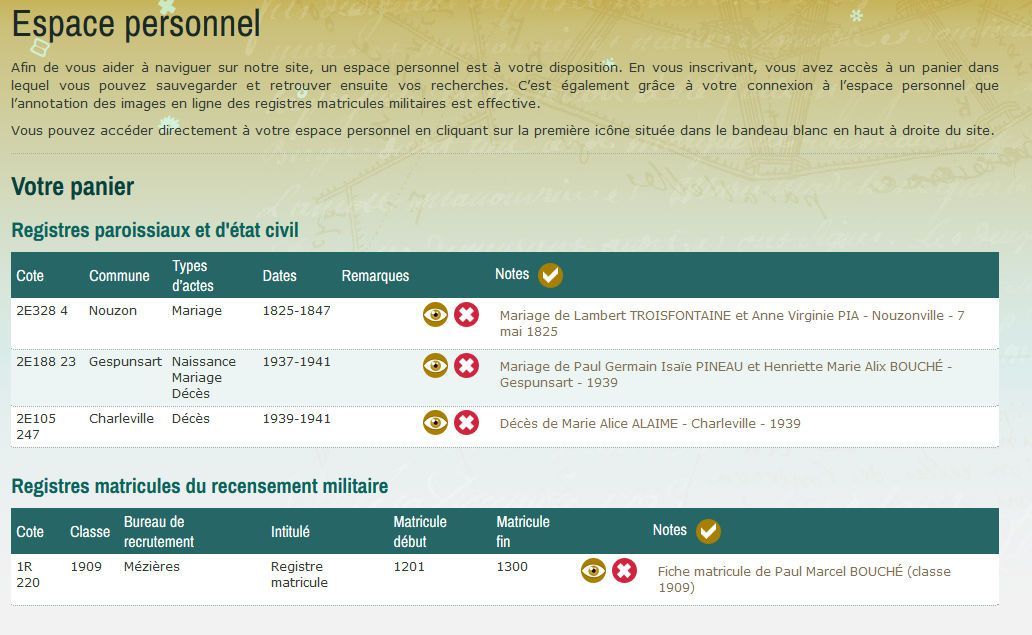Delete the Mézières 1909 matricule entry
This screenshot has height=635, width=1032.
624,571
